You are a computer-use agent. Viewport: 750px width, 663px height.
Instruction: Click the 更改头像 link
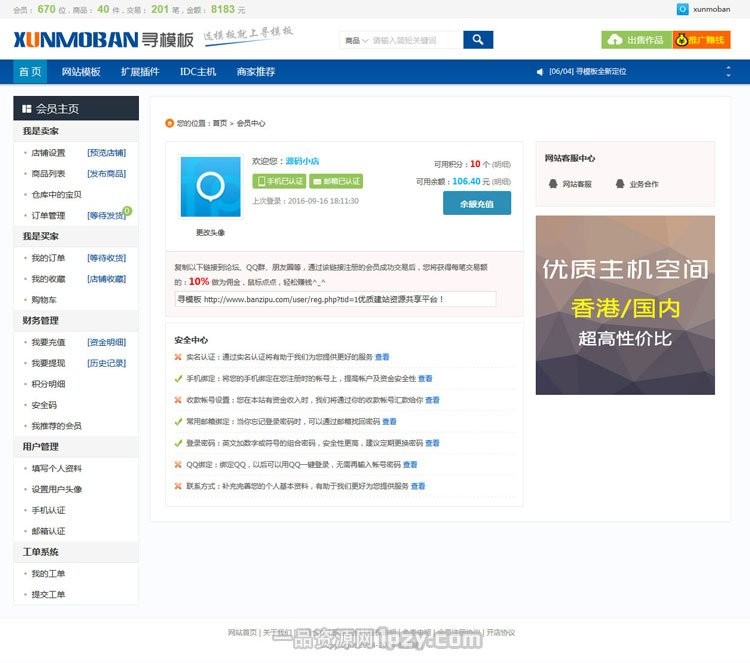[210, 232]
